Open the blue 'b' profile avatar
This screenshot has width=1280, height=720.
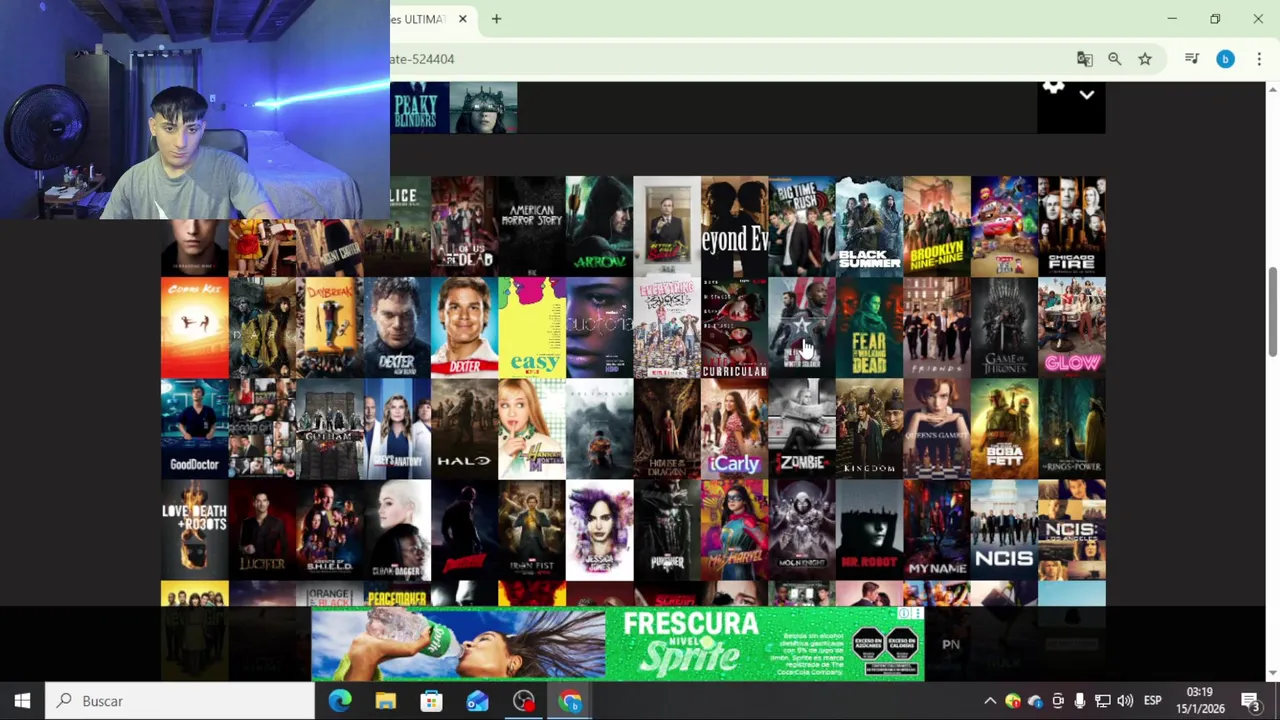(1225, 59)
